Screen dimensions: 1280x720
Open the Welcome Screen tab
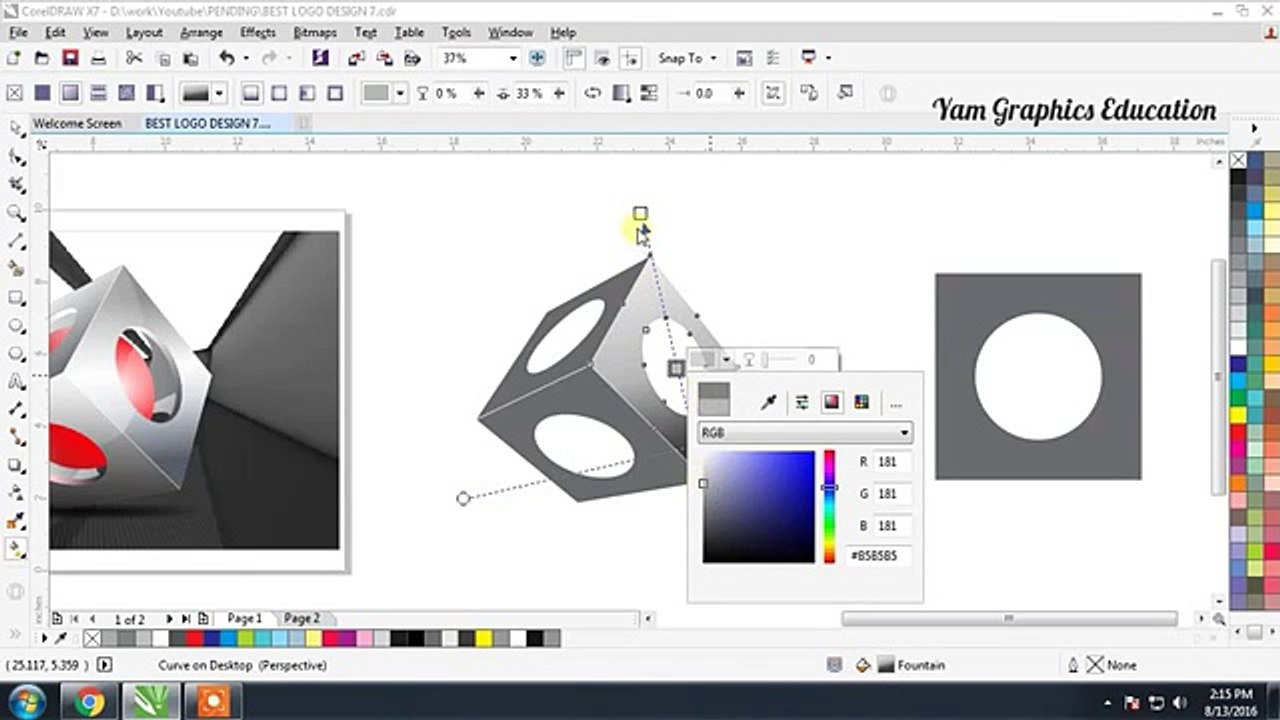point(77,123)
